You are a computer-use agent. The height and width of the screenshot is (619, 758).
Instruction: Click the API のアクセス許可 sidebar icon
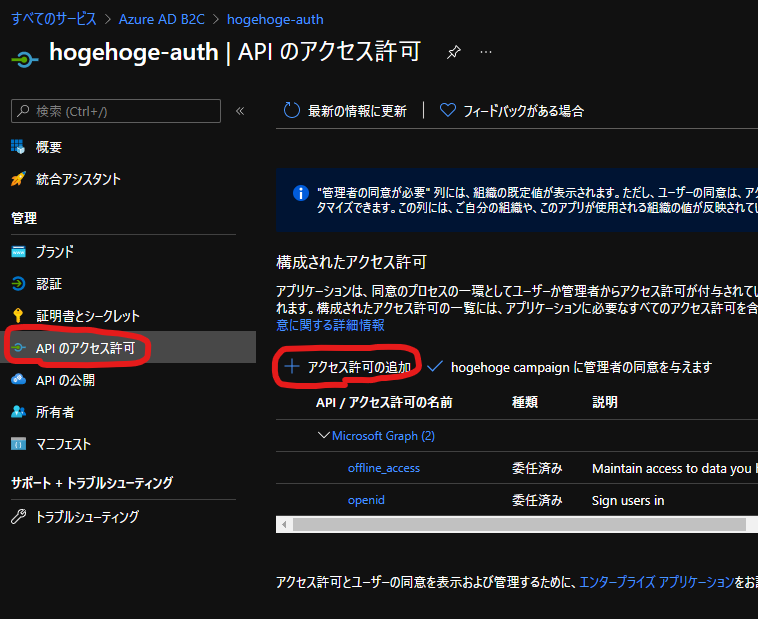pyautogui.click(x=18, y=347)
